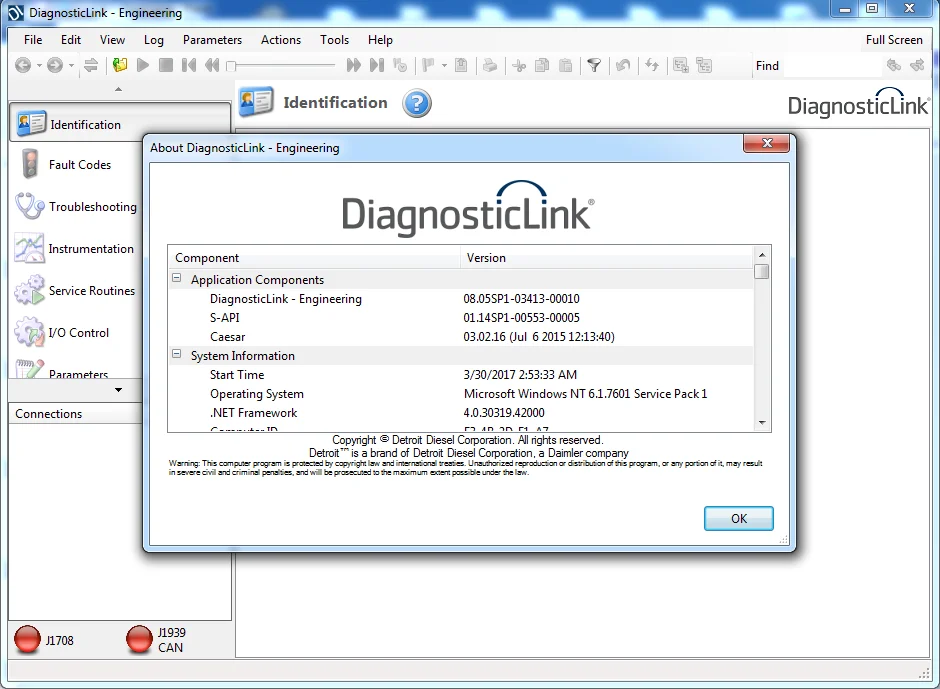Click sidebar scroll-down arrow below Parameters
The width and height of the screenshot is (940, 689).
tap(119, 390)
